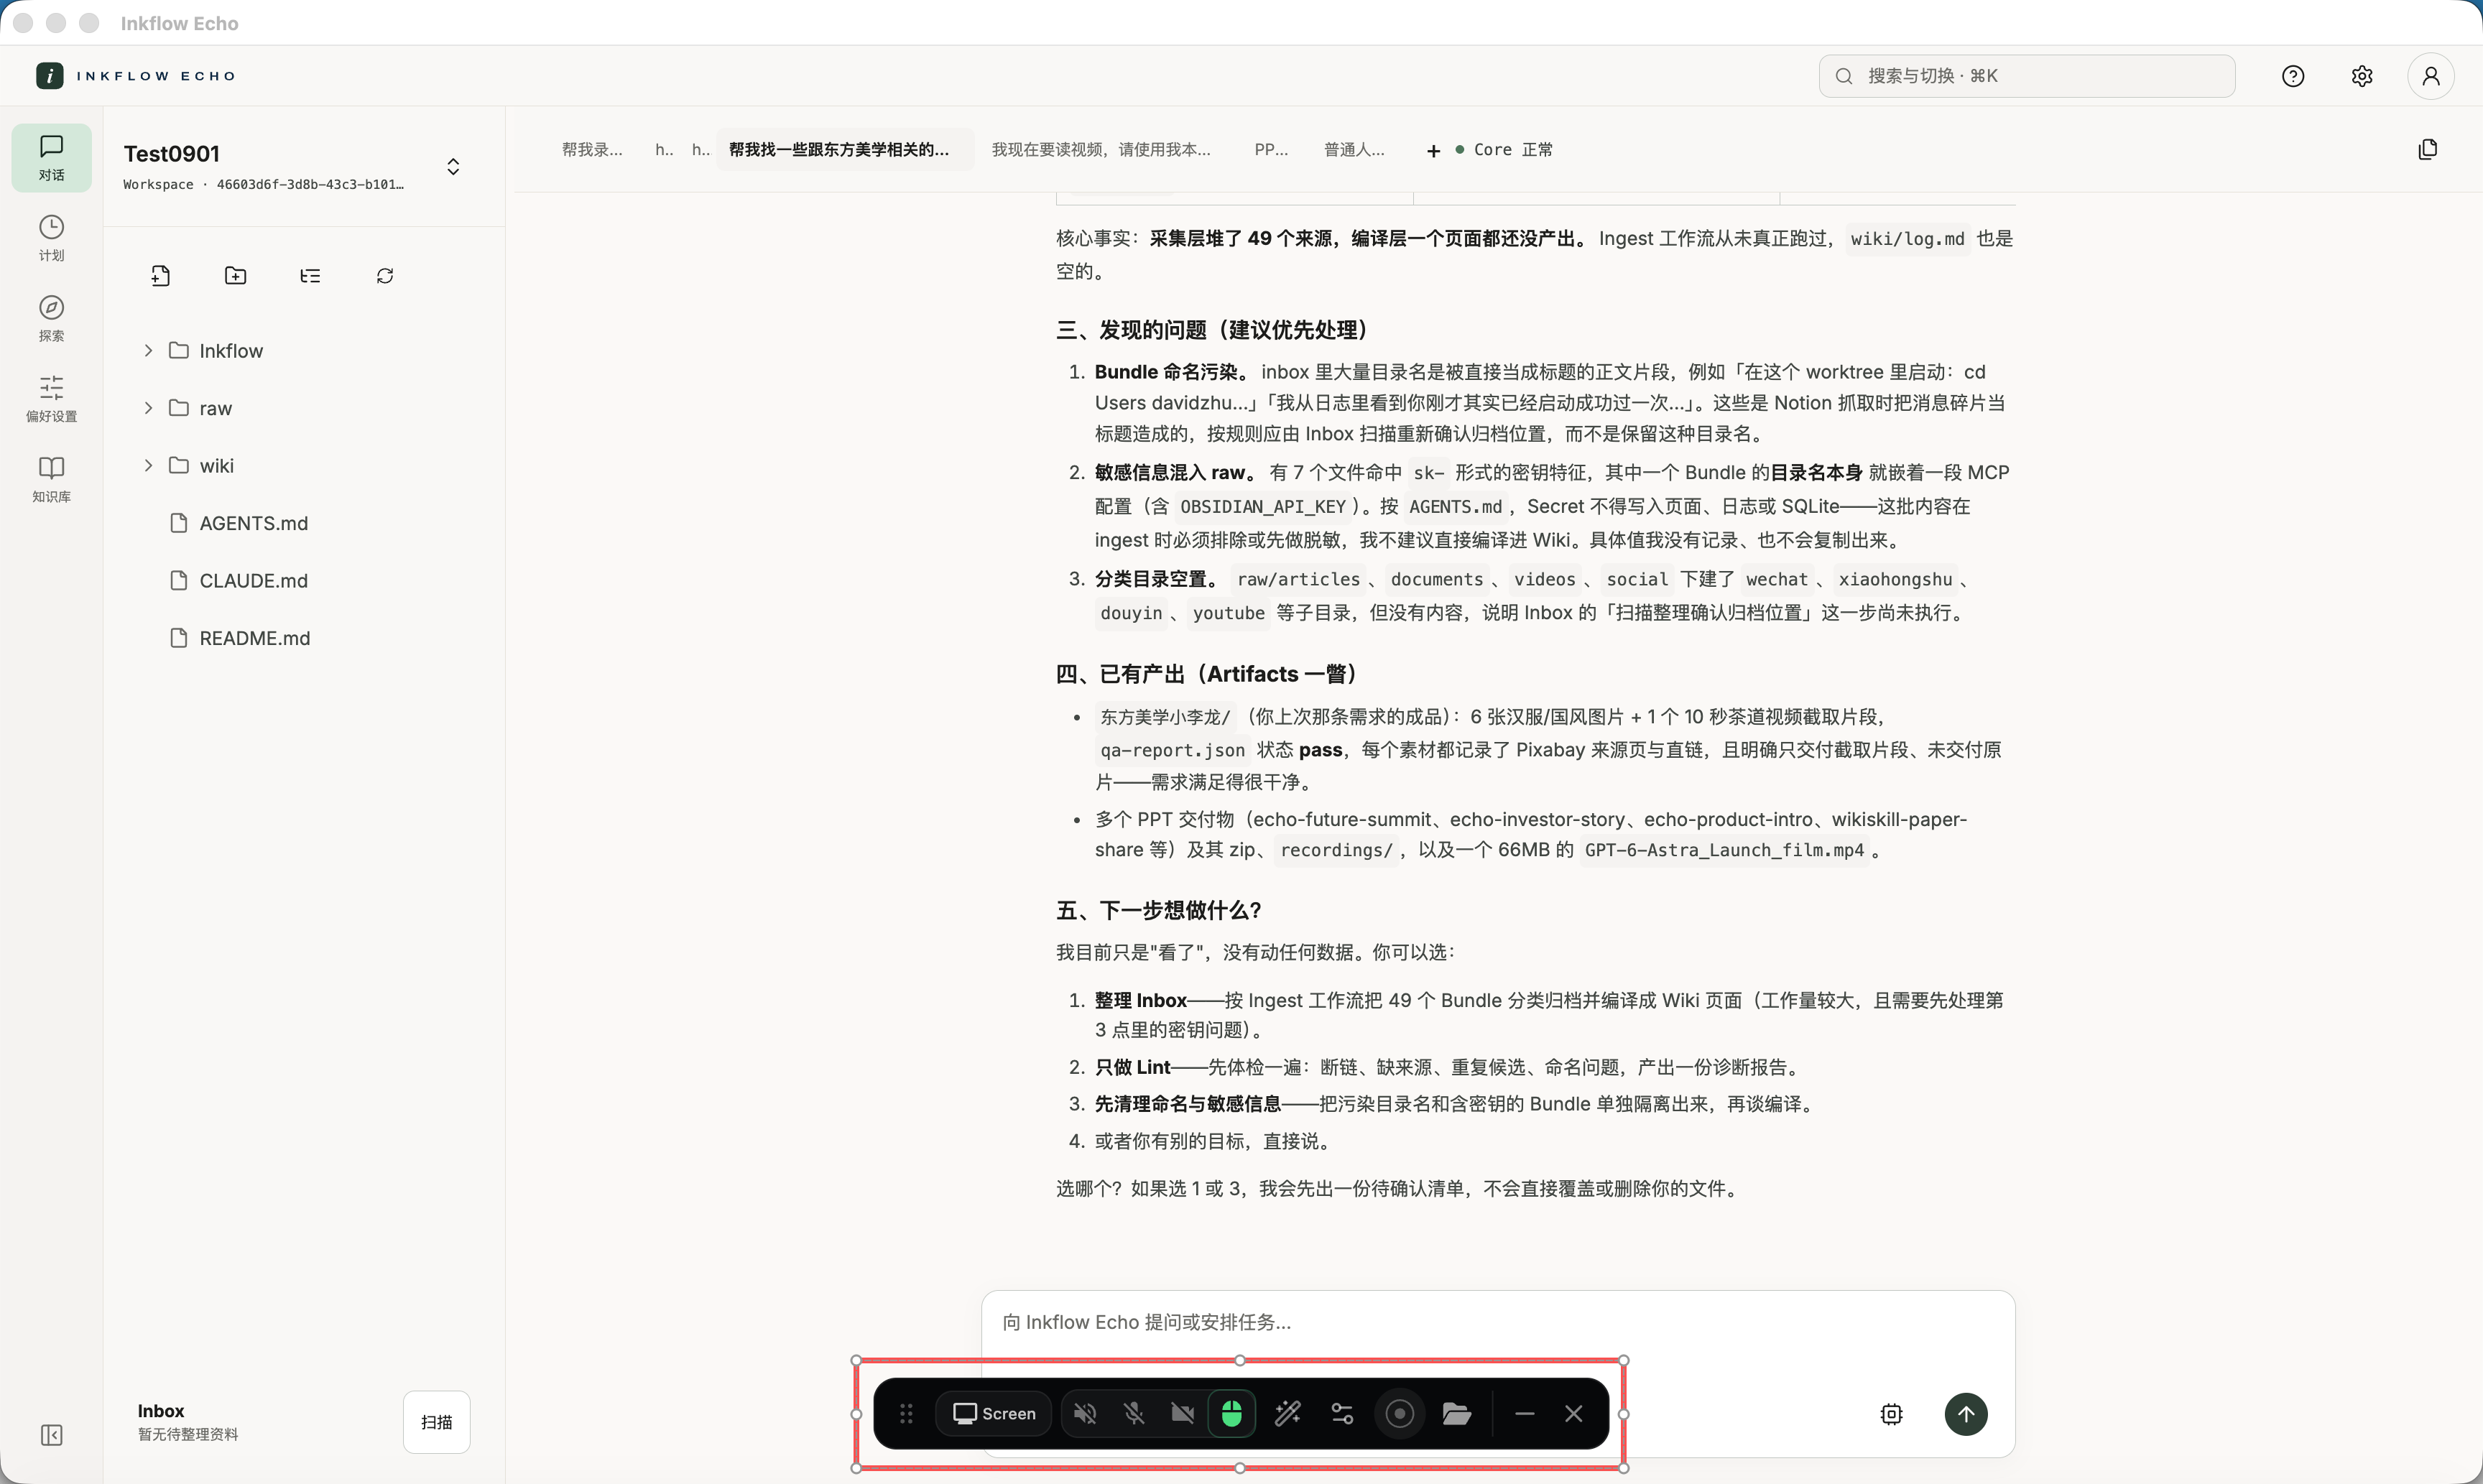
Task: Open 偏好设置 preferences in sidebar
Action: pyautogui.click(x=51, y=398)
